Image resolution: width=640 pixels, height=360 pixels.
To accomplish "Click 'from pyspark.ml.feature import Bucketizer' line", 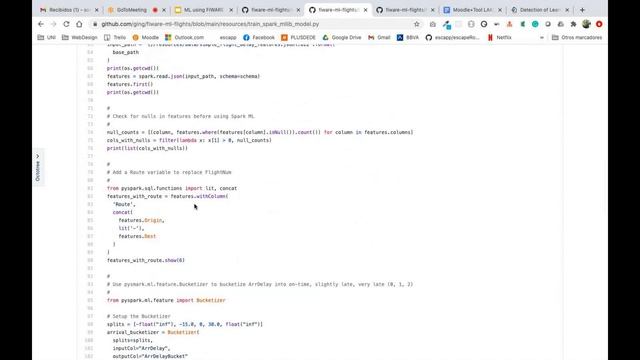I will tap(166, 300).
